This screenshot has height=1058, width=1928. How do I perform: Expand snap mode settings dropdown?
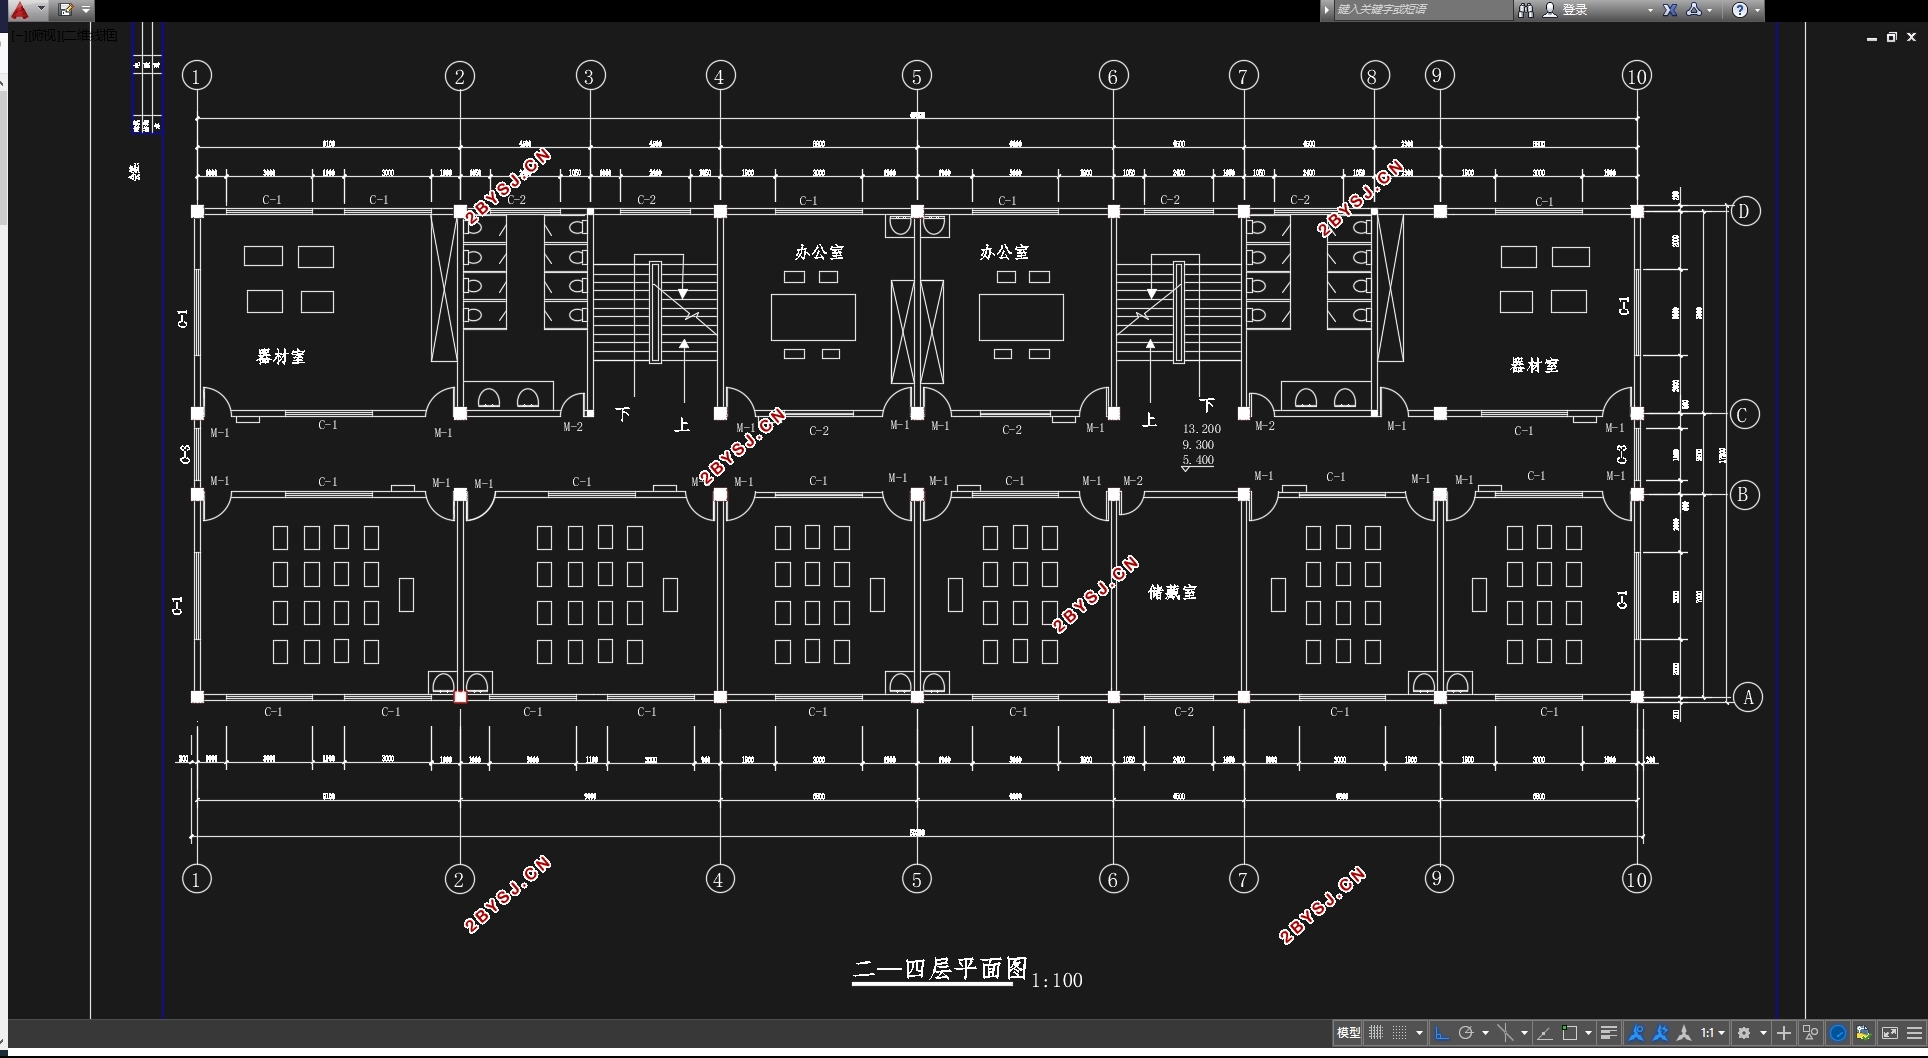point(1419,1033)
